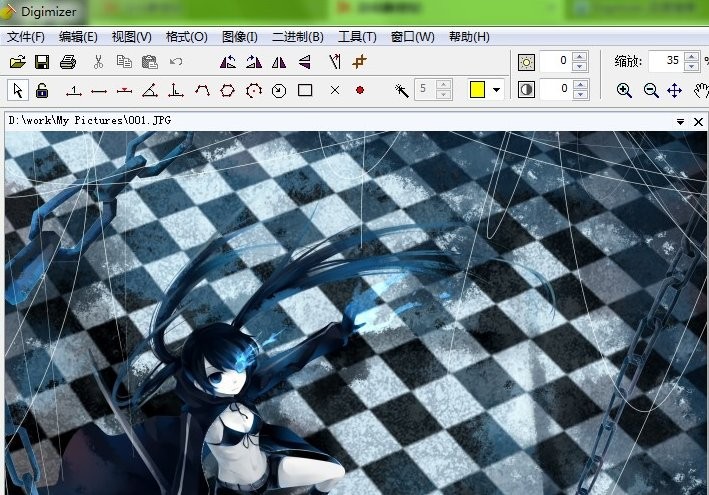Select the unit/scale calibration tool

point(74,91)
